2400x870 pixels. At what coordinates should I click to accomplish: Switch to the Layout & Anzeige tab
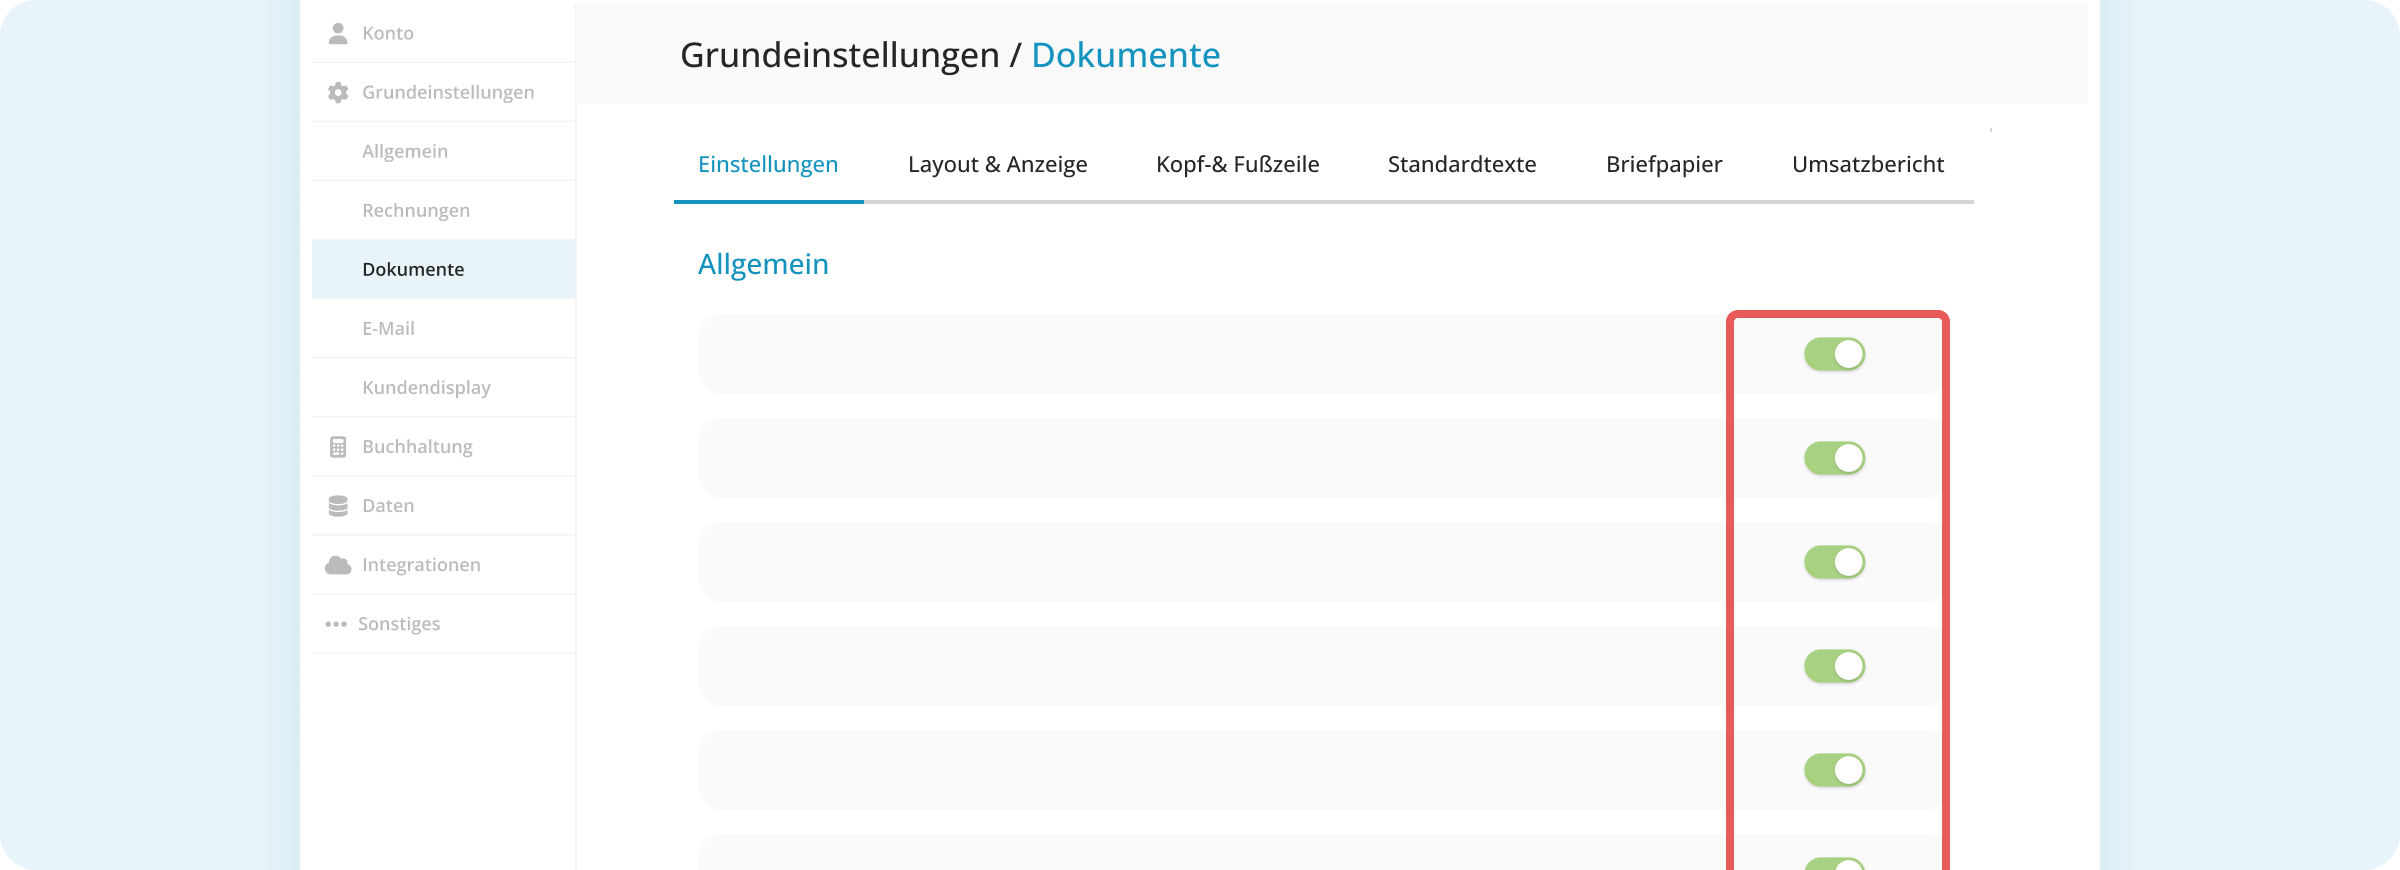[997, 164]
